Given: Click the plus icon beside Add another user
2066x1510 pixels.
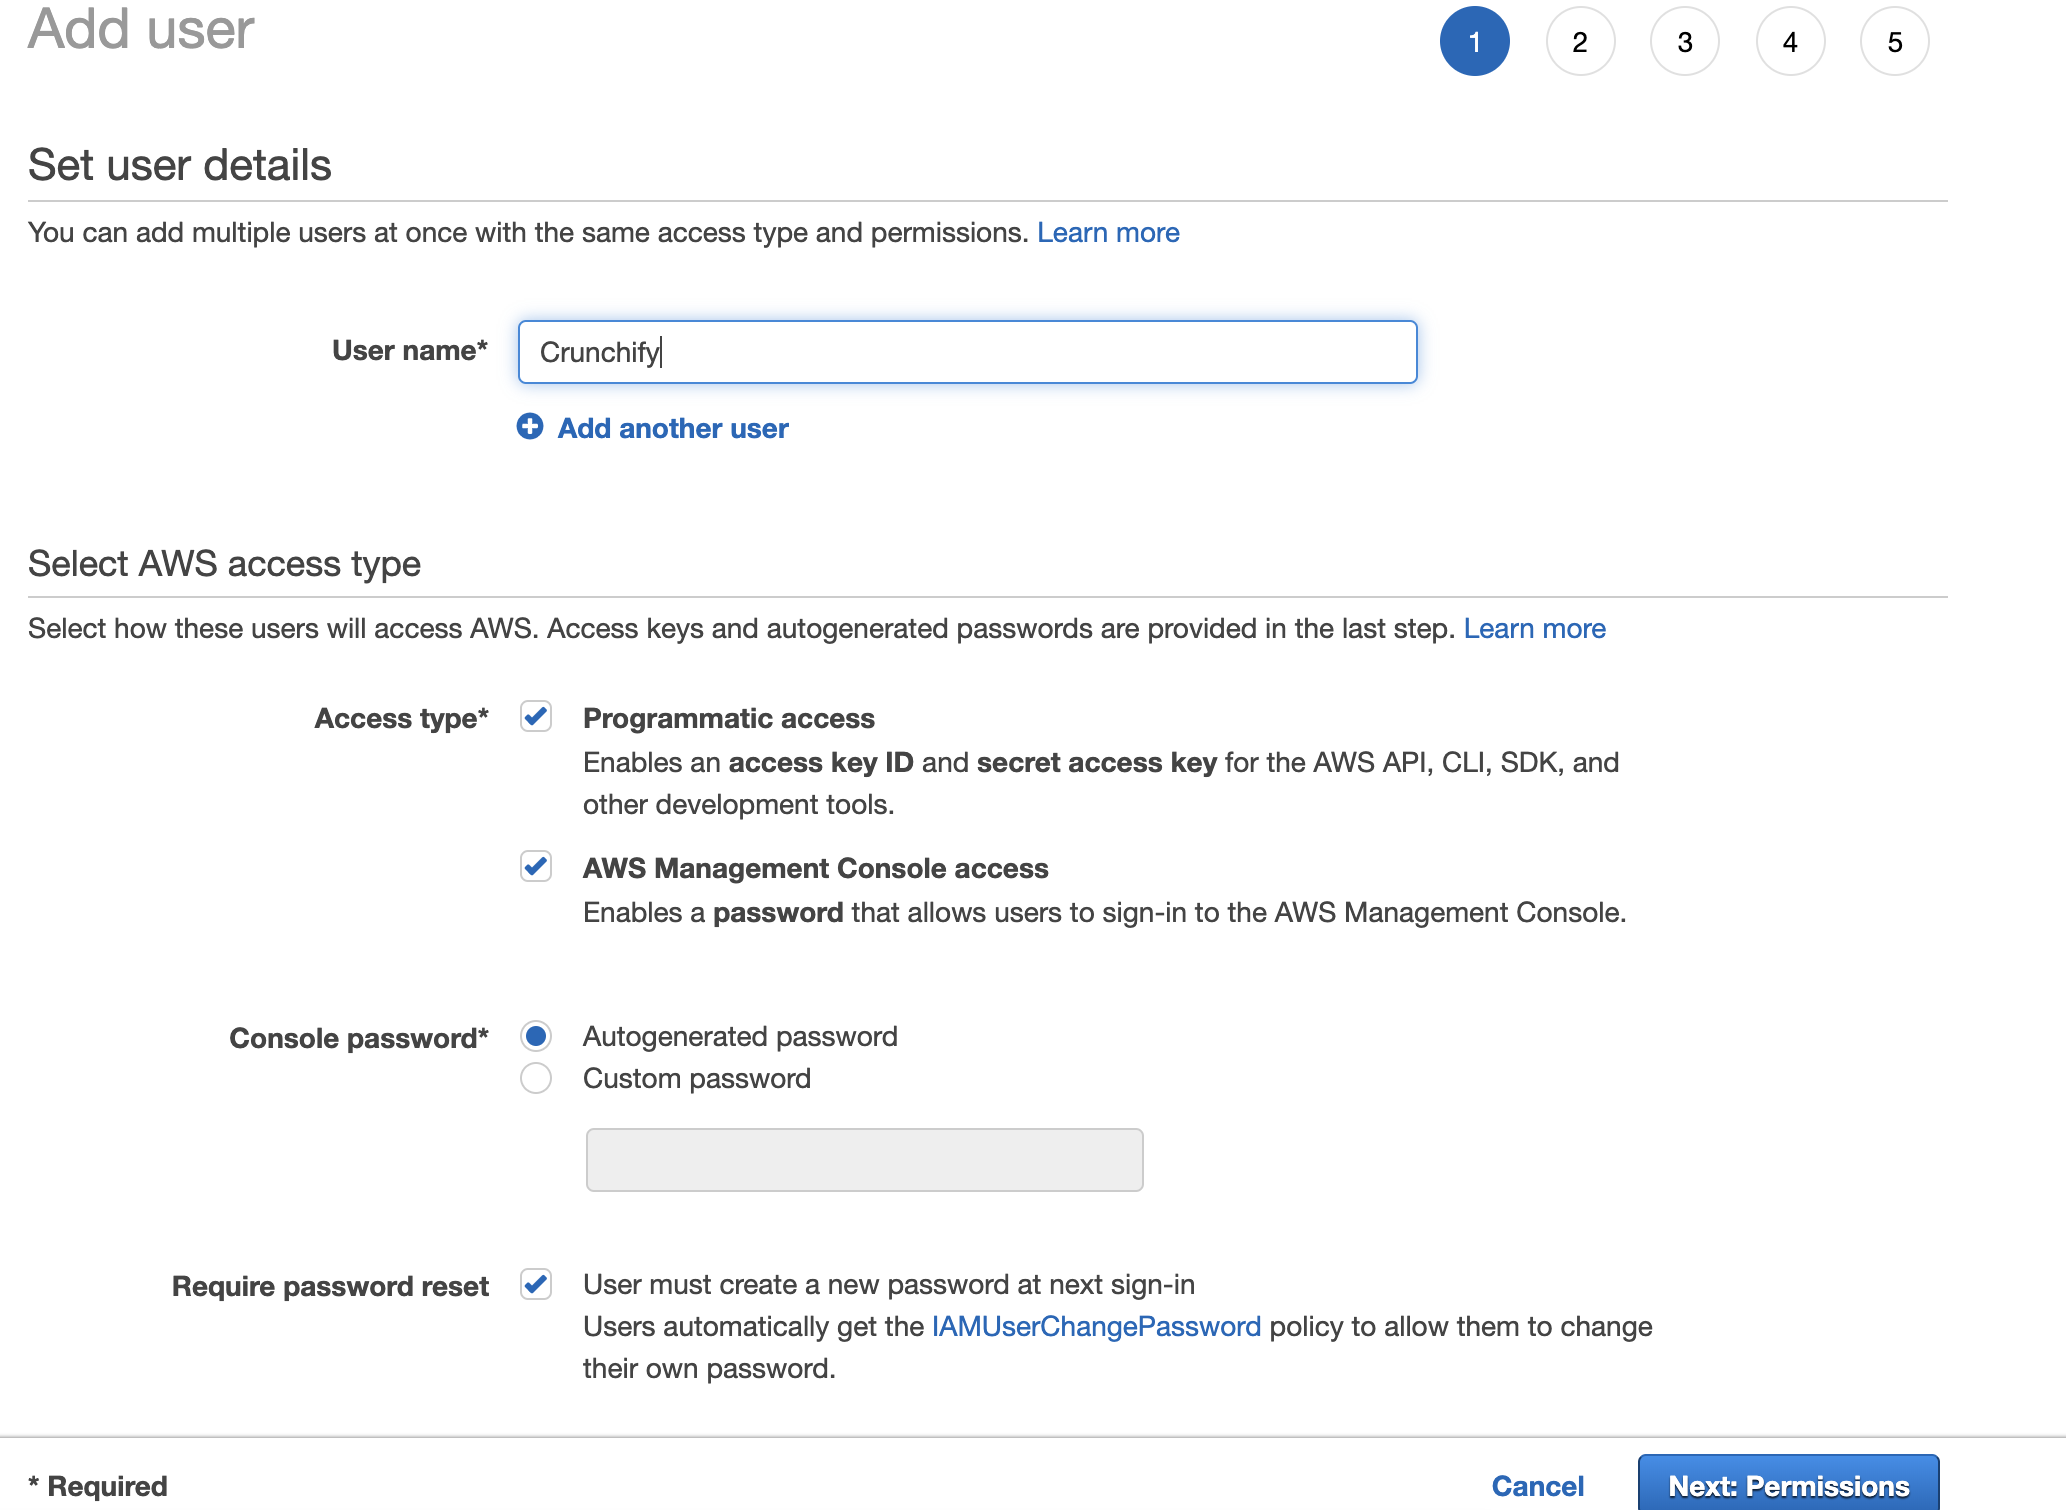Looking at the screenshot, I should click(530, 427).
